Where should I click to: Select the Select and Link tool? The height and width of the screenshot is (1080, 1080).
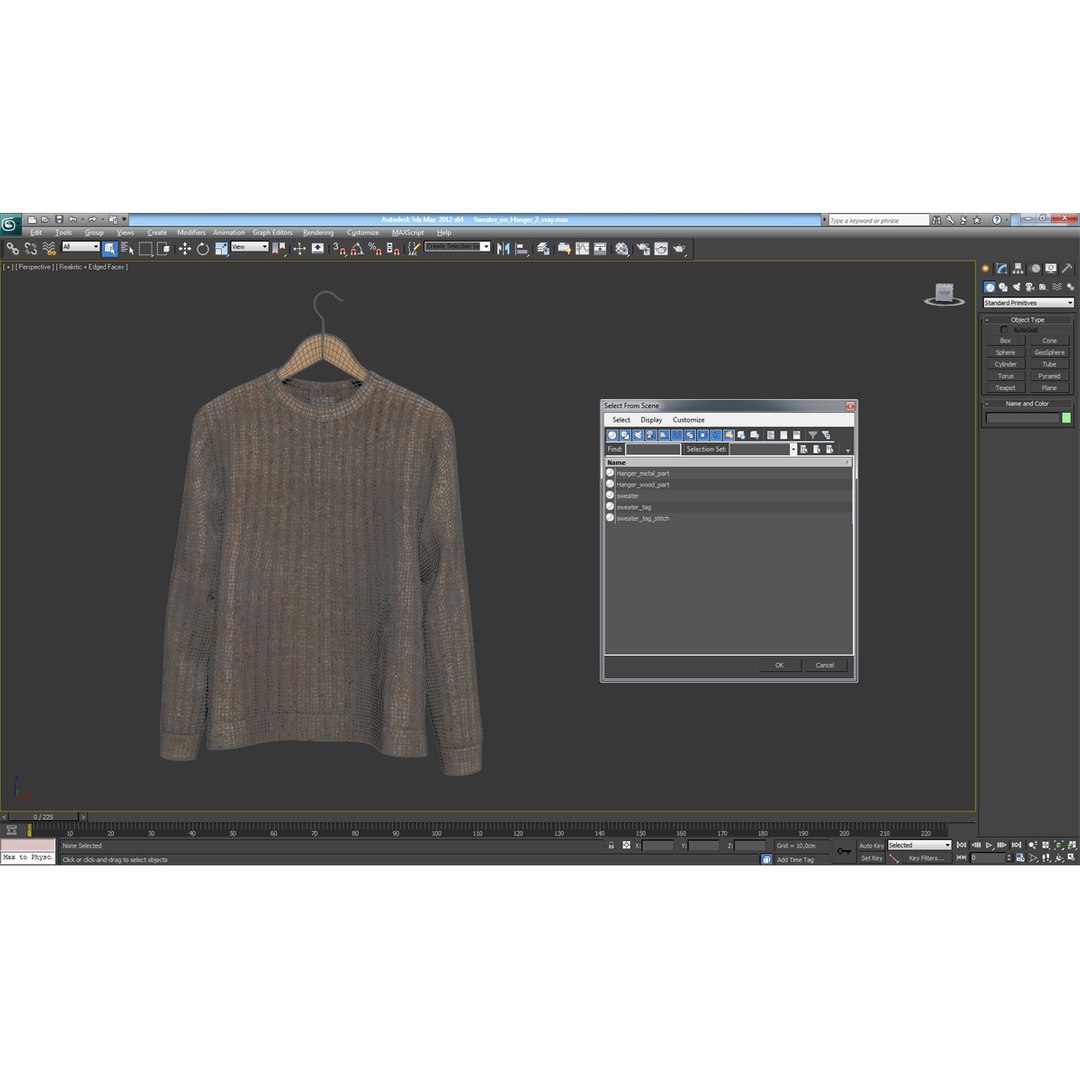click(12, 249)
